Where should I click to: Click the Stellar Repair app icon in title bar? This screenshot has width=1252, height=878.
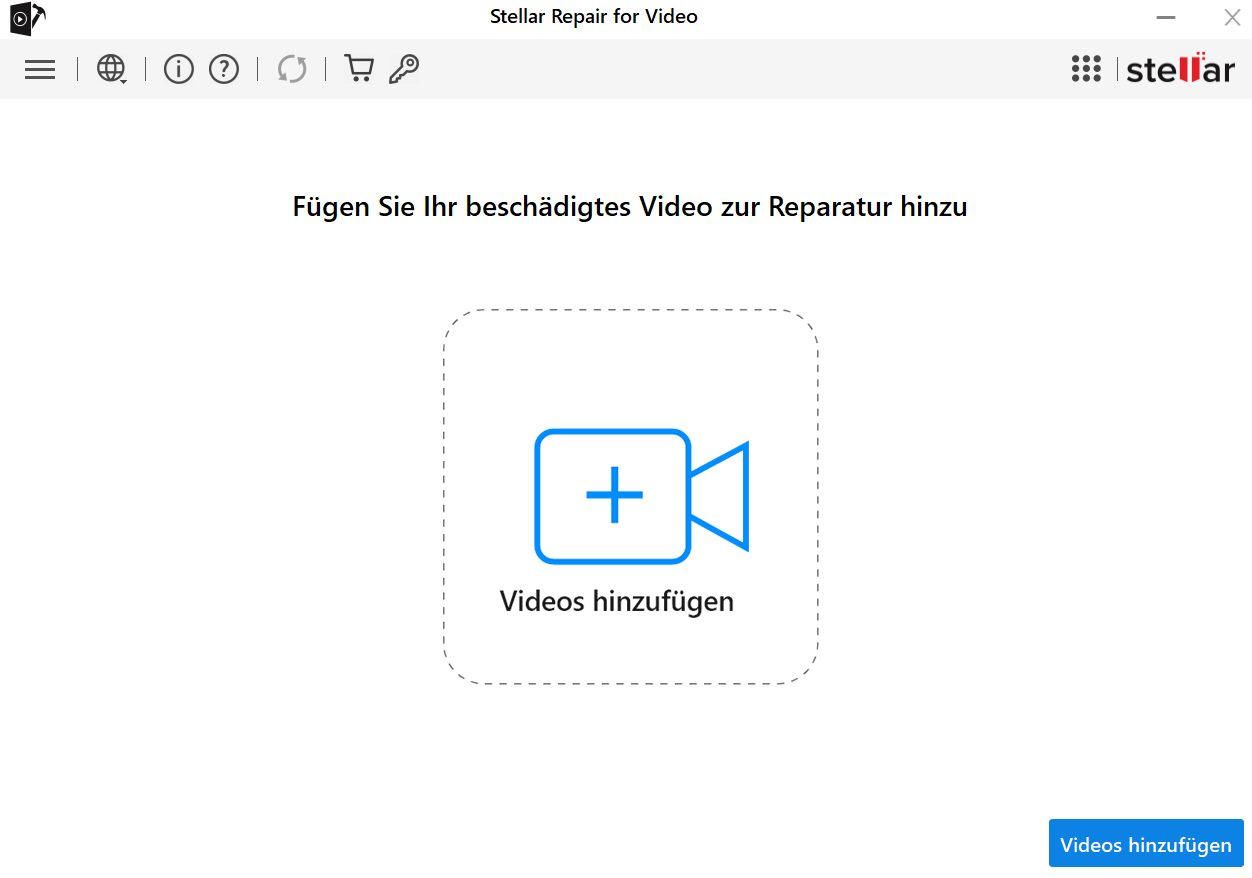[x=27, y=18]
